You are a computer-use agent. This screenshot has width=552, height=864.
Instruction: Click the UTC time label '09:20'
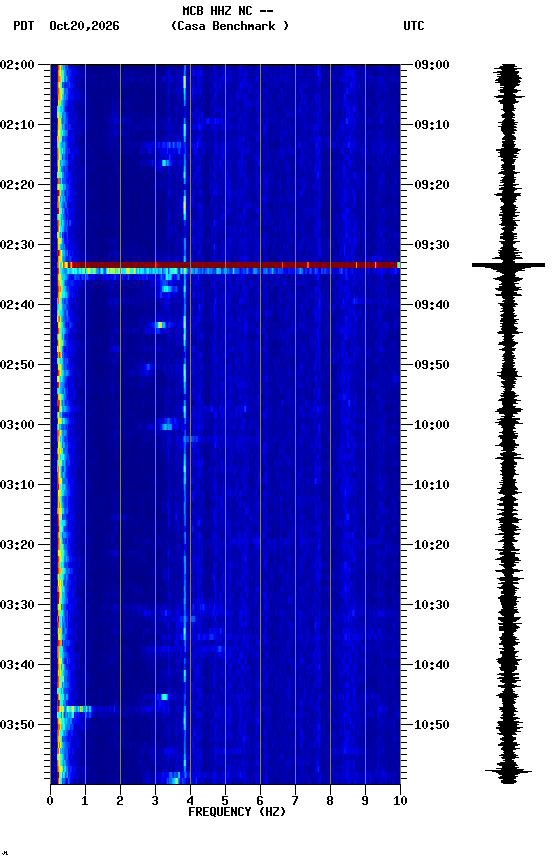[432, 185]
